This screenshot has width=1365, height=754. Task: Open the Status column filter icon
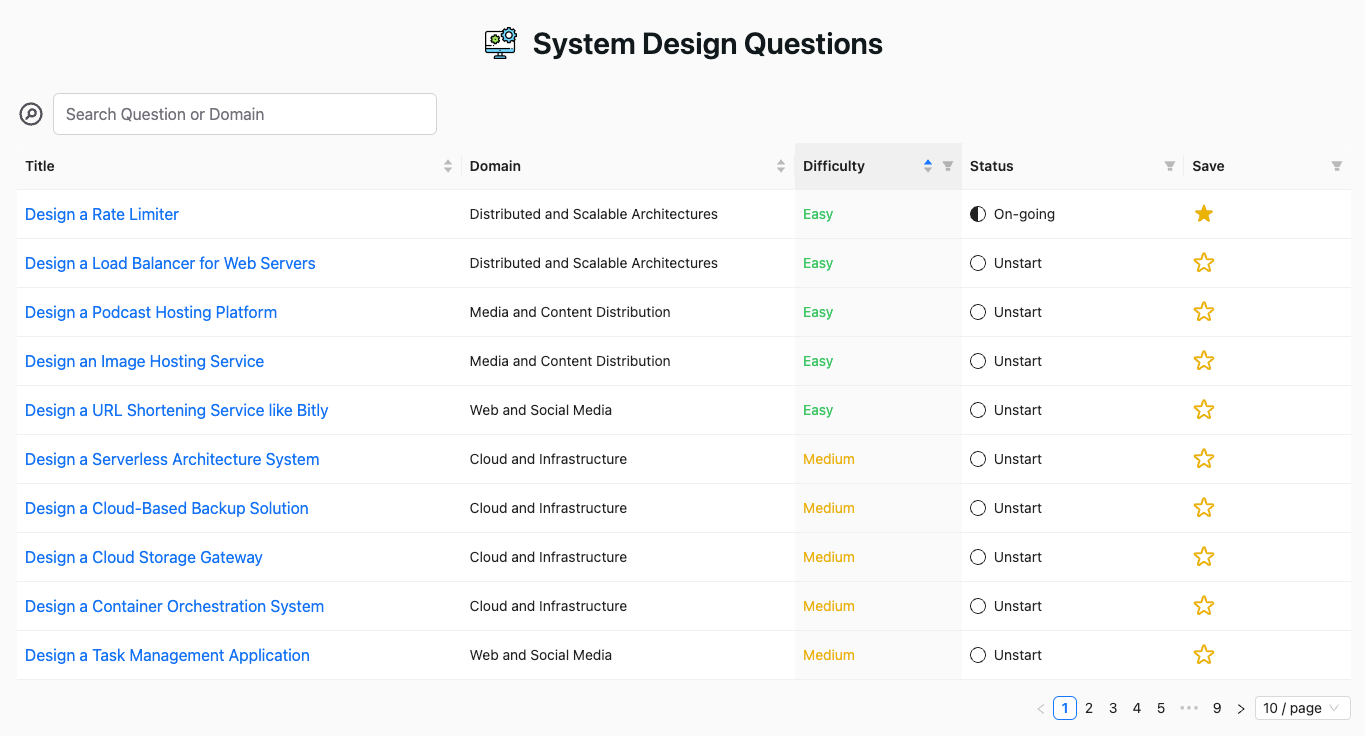(x=1169, y=166)
